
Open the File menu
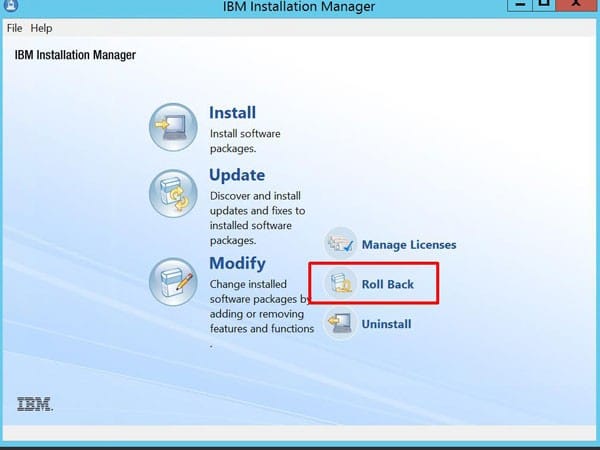[x=15, y=28]
